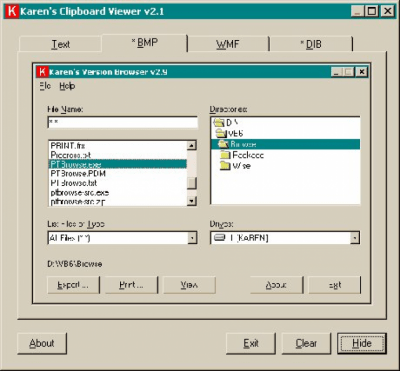The width and height of the screenshot is (400, 371).
Task: Switch to the WMF tab
Action: pyautogui.click(x=227, y=44)
